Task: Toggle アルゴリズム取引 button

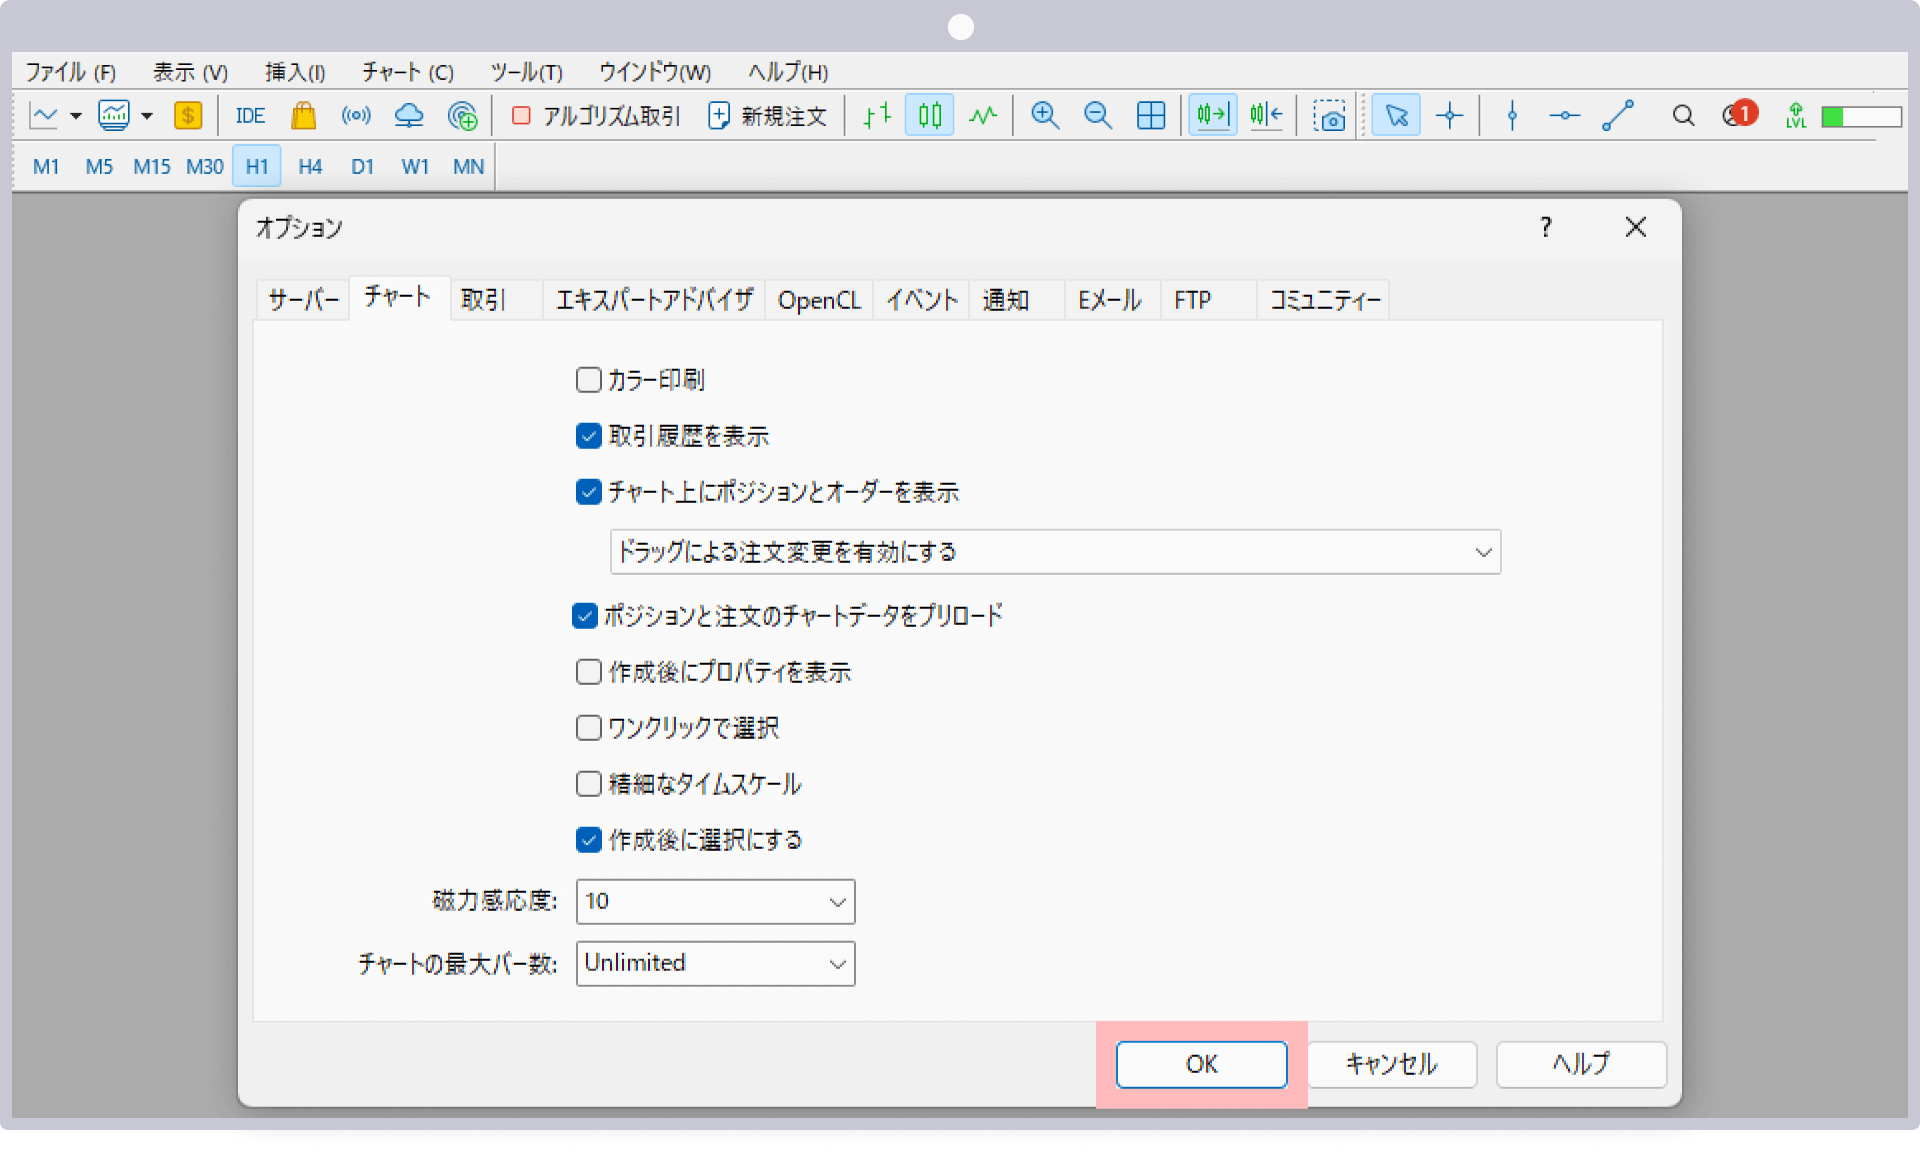Action: pos(595,116)
